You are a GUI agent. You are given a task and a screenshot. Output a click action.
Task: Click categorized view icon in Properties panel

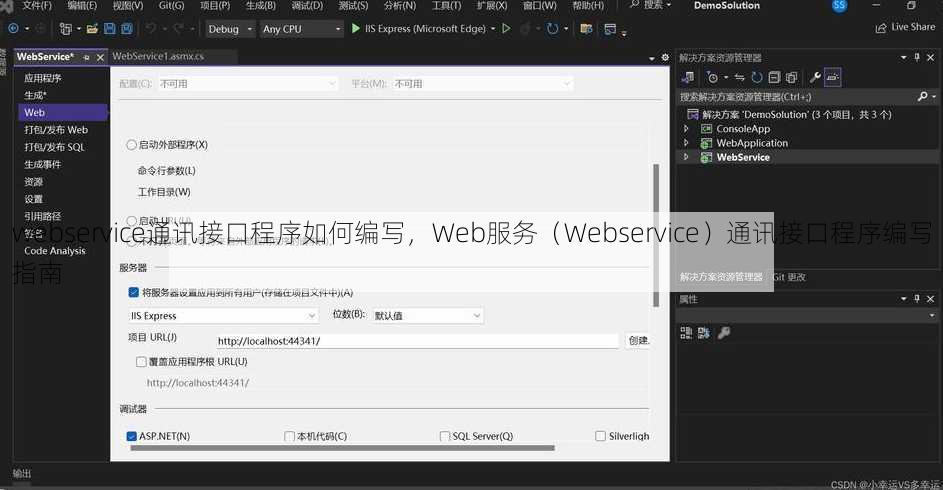click(x=686, y=332)
